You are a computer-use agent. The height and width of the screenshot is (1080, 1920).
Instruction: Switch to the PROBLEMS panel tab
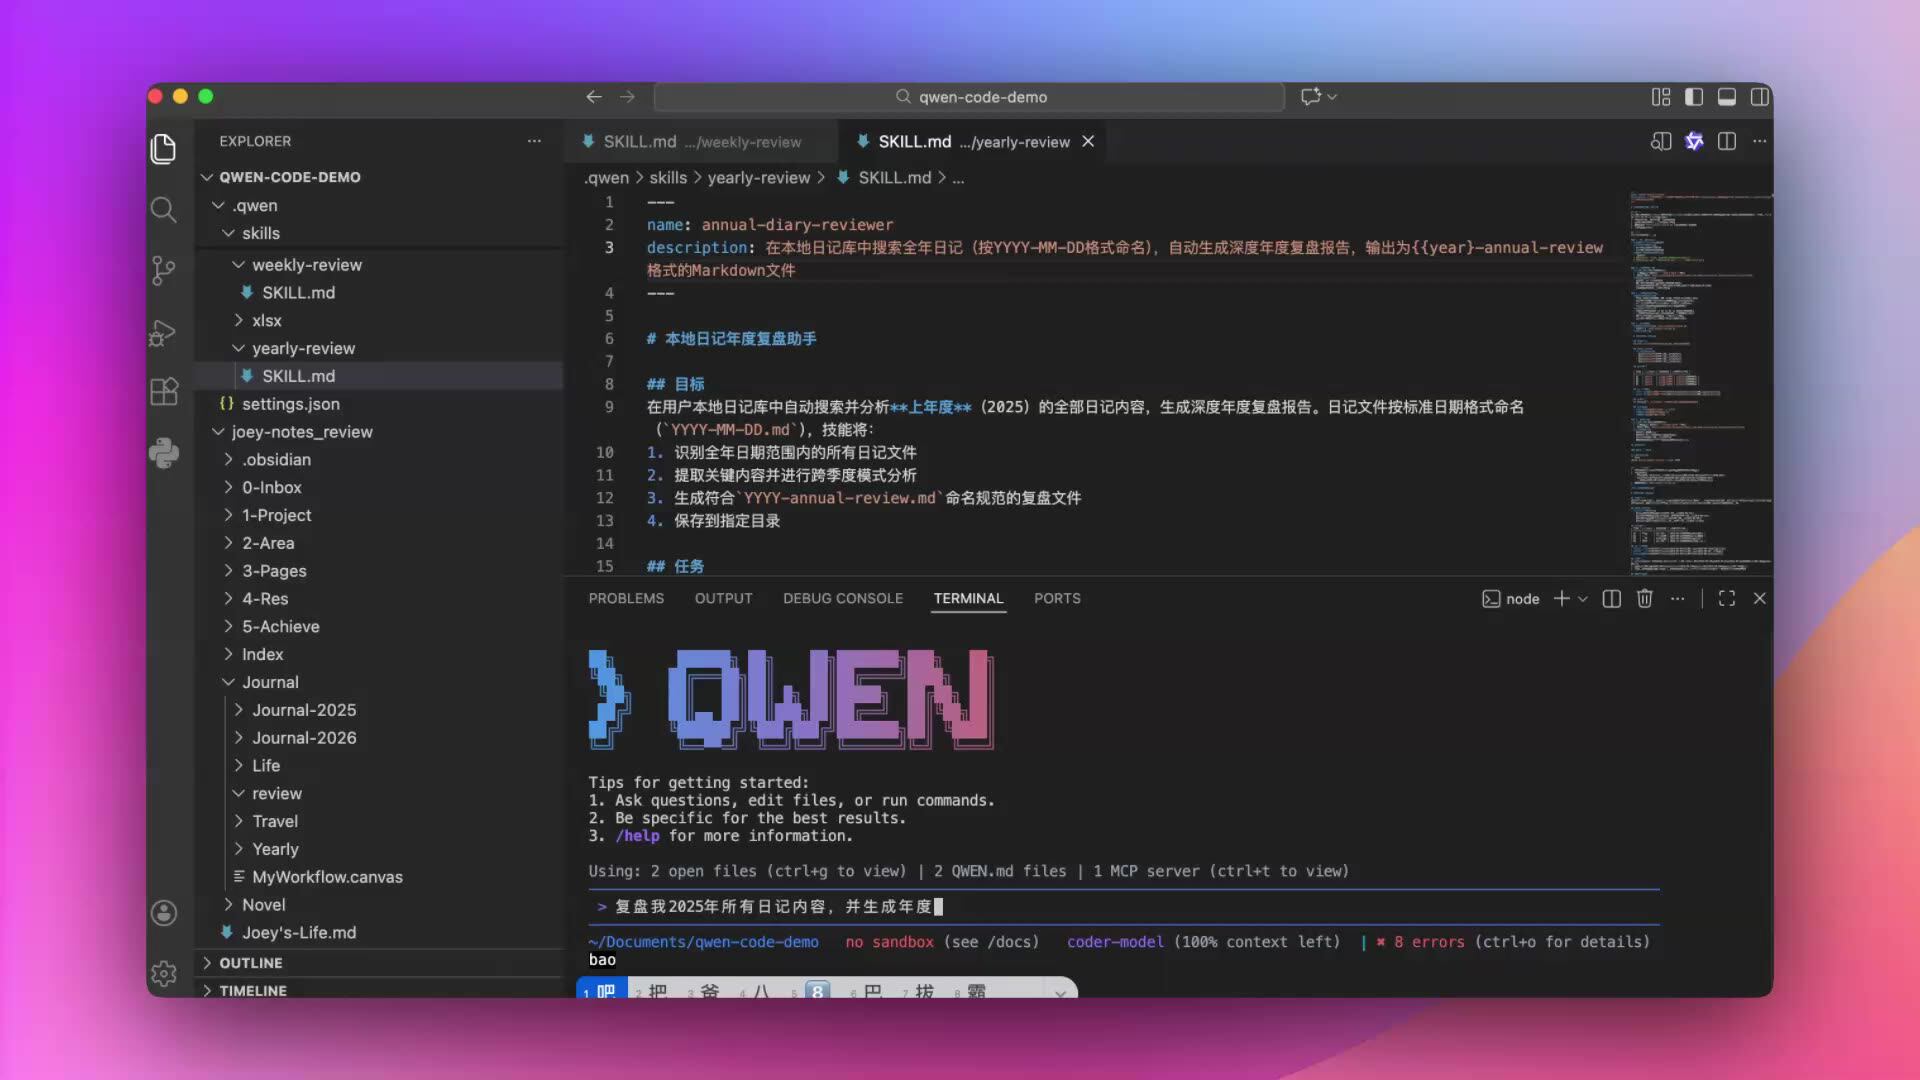(x=626, y=598)
